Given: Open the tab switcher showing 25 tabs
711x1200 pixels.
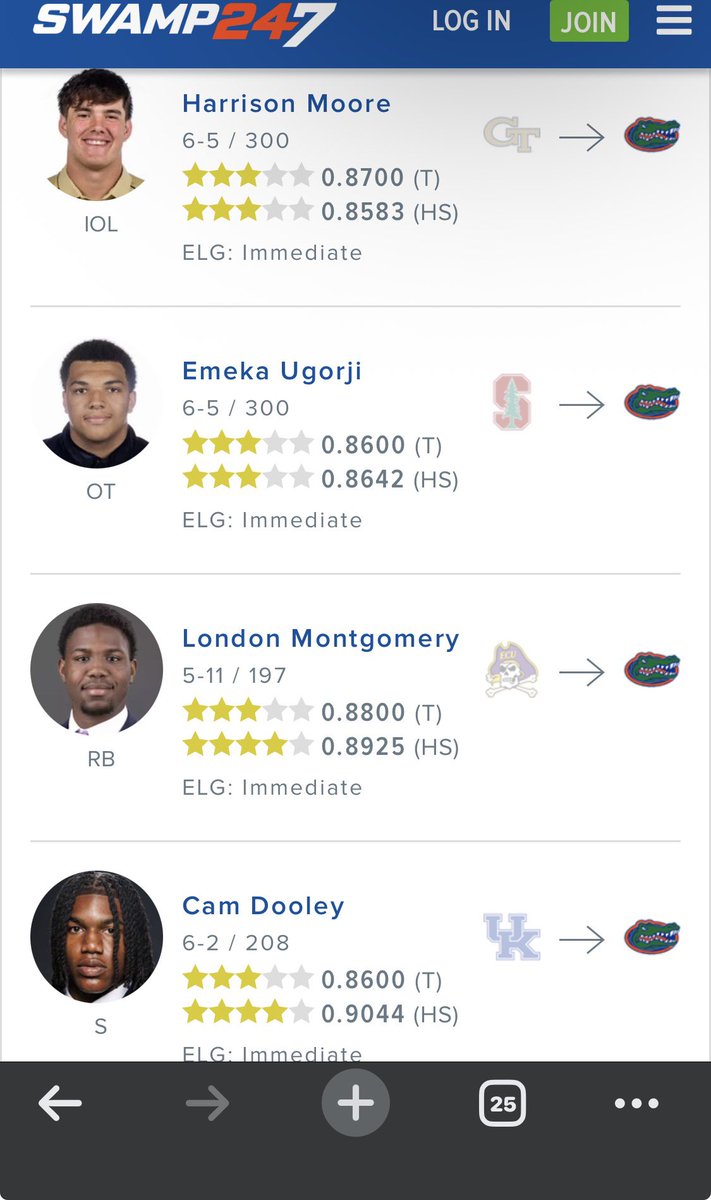Looking at the screenshot, I should click(x=503, y=1103).
